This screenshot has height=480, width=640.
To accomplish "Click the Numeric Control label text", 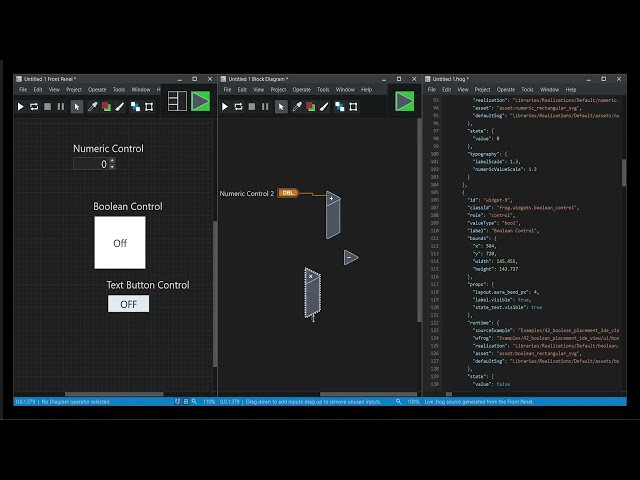I will click(x=108, y=149).
